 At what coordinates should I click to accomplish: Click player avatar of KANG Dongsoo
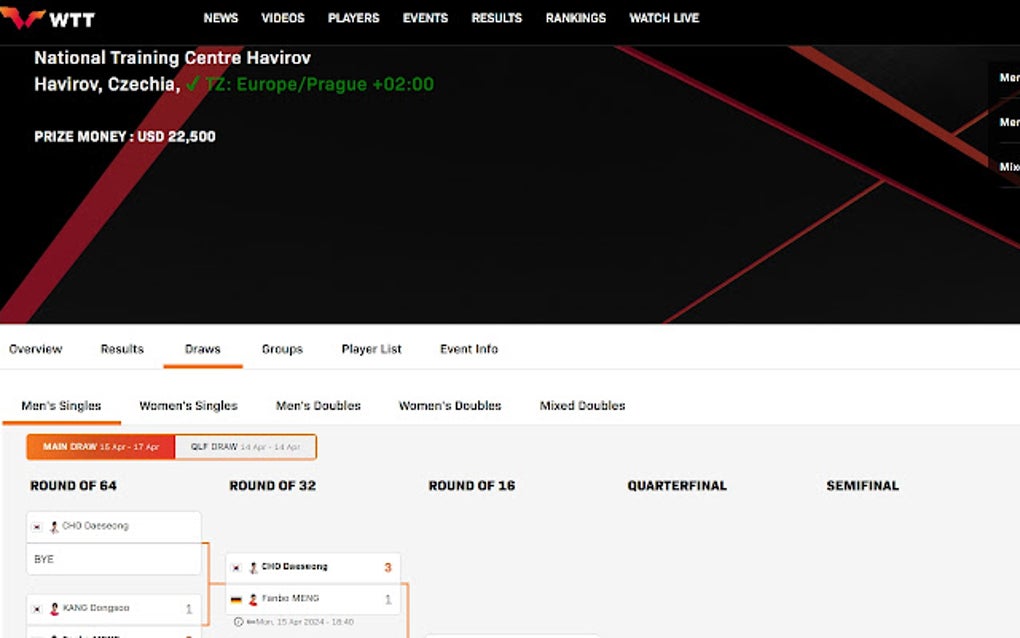tap(54, 609)
